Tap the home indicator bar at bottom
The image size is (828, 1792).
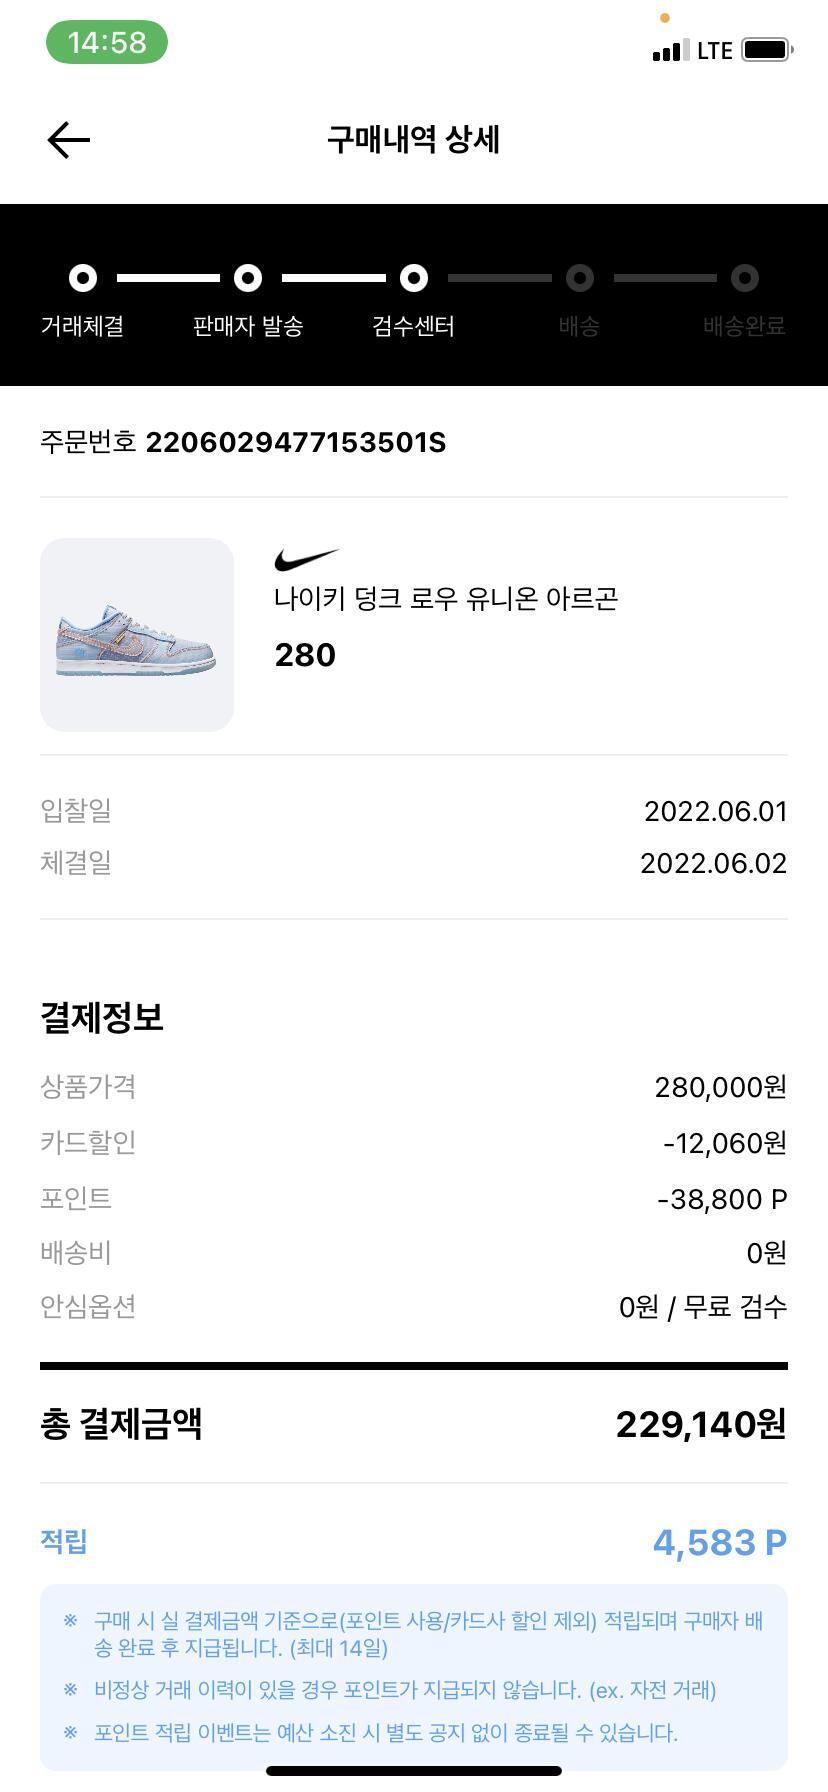pyautogui.click(x=414, y=1771)
